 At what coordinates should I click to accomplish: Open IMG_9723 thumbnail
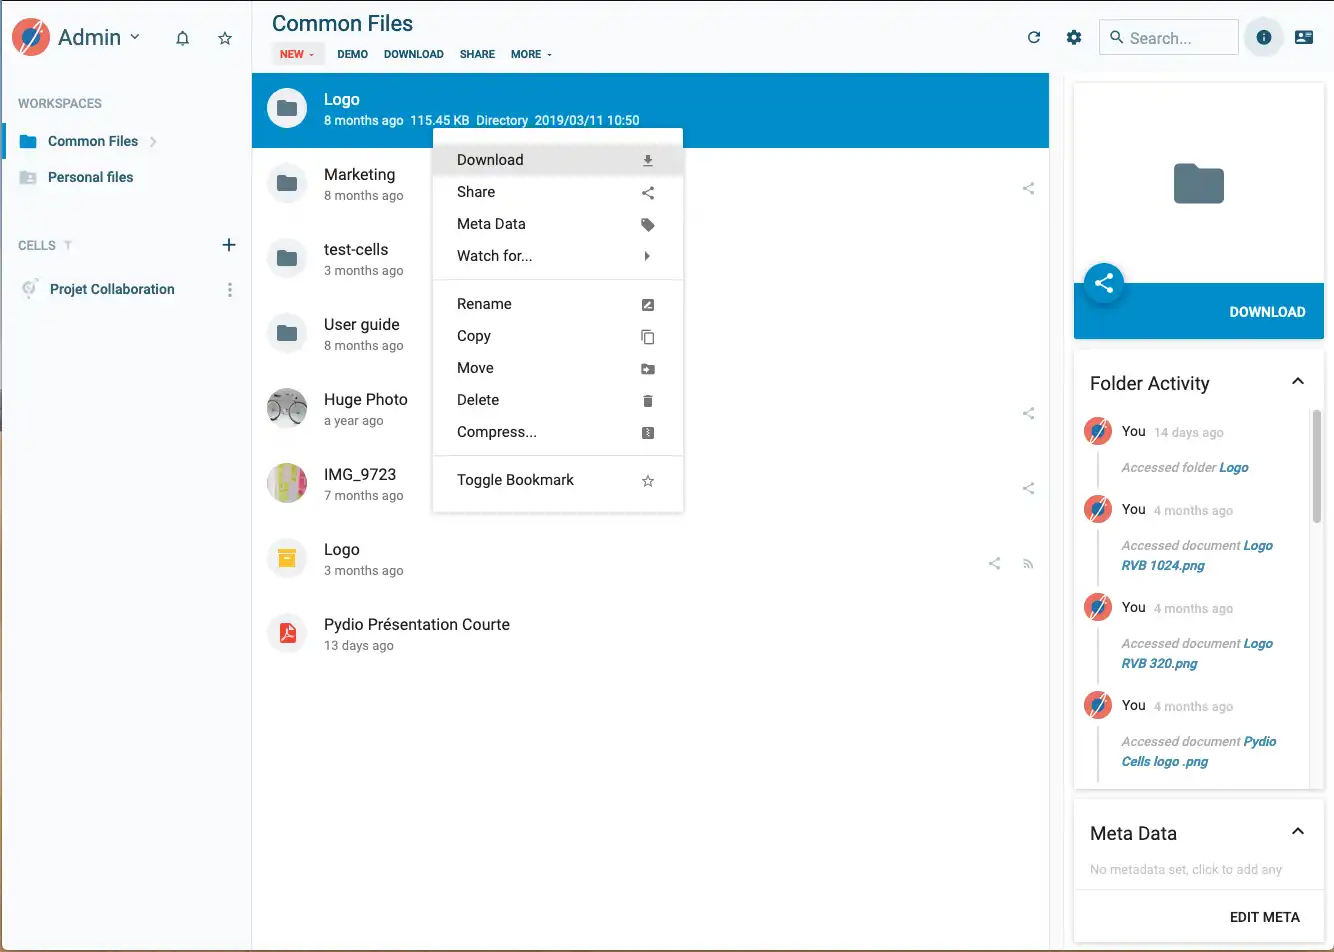287,483
